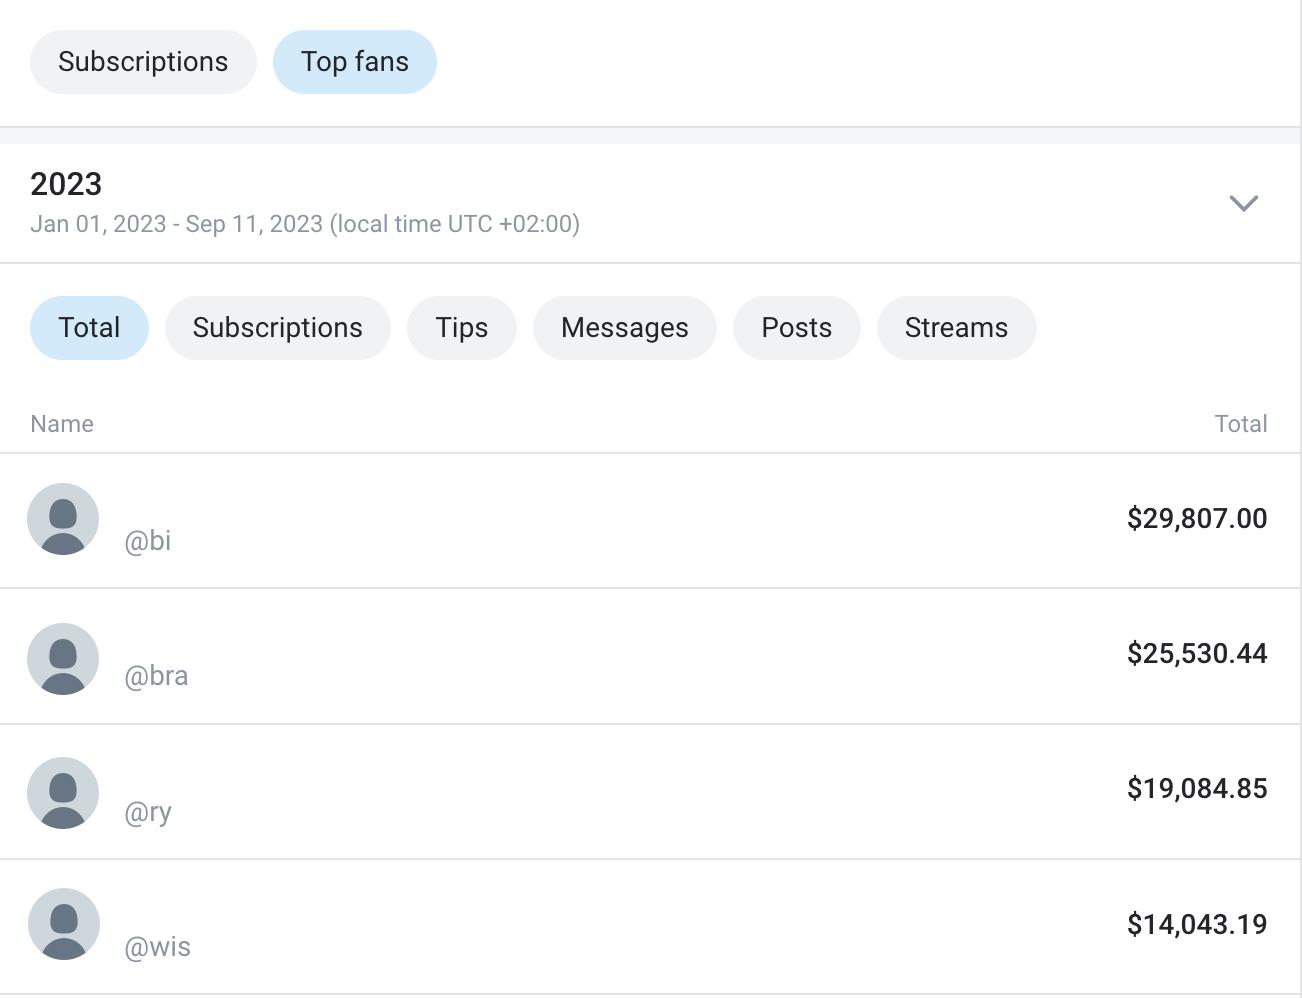Open the profile of @bra

coord(158,675)
